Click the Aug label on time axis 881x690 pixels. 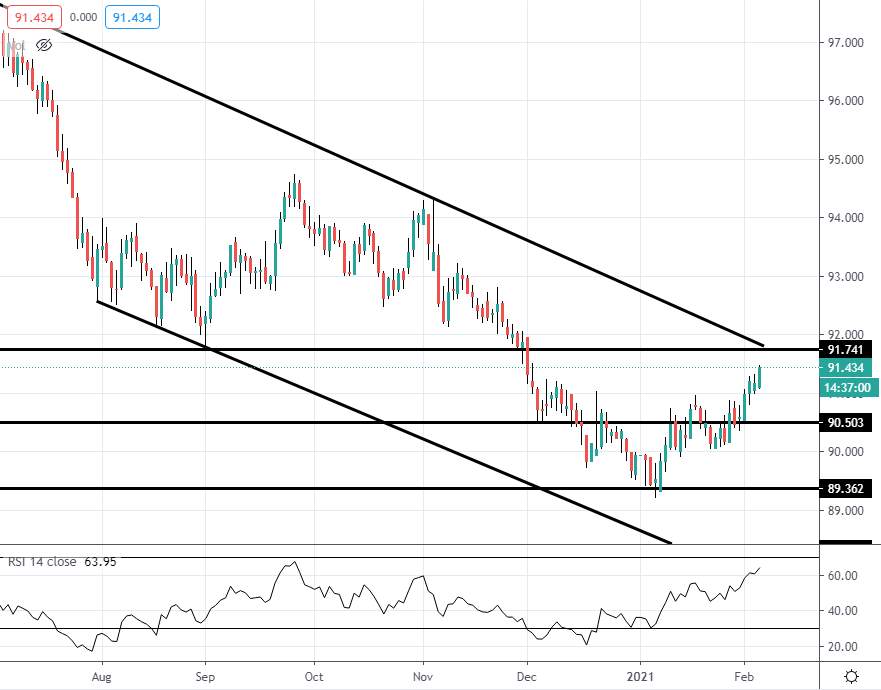[x=101, y=677]
